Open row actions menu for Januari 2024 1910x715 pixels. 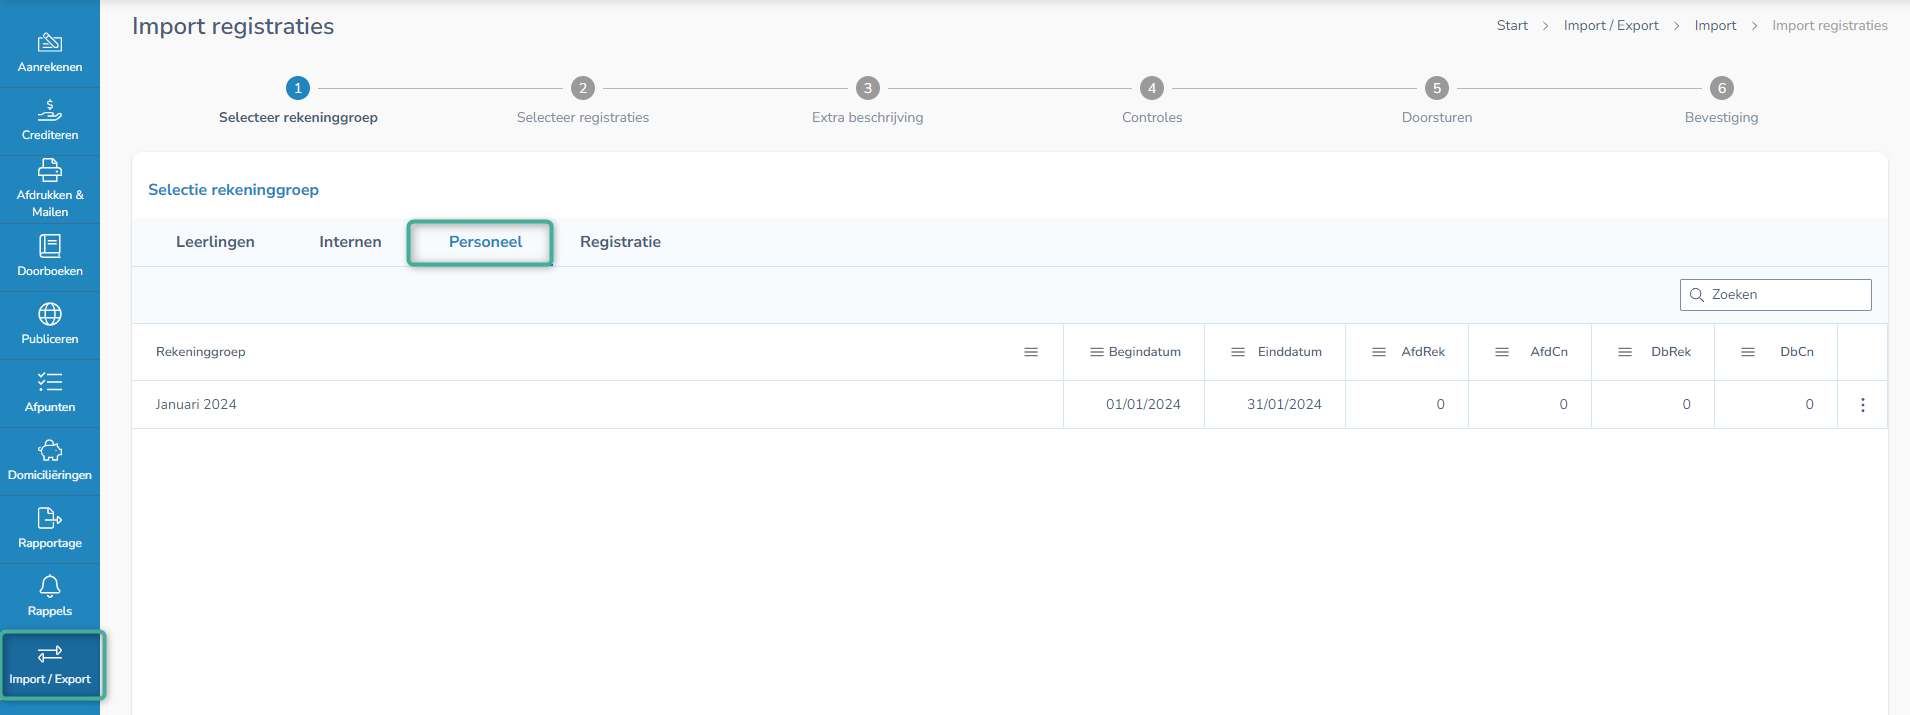click(1862, 405)
